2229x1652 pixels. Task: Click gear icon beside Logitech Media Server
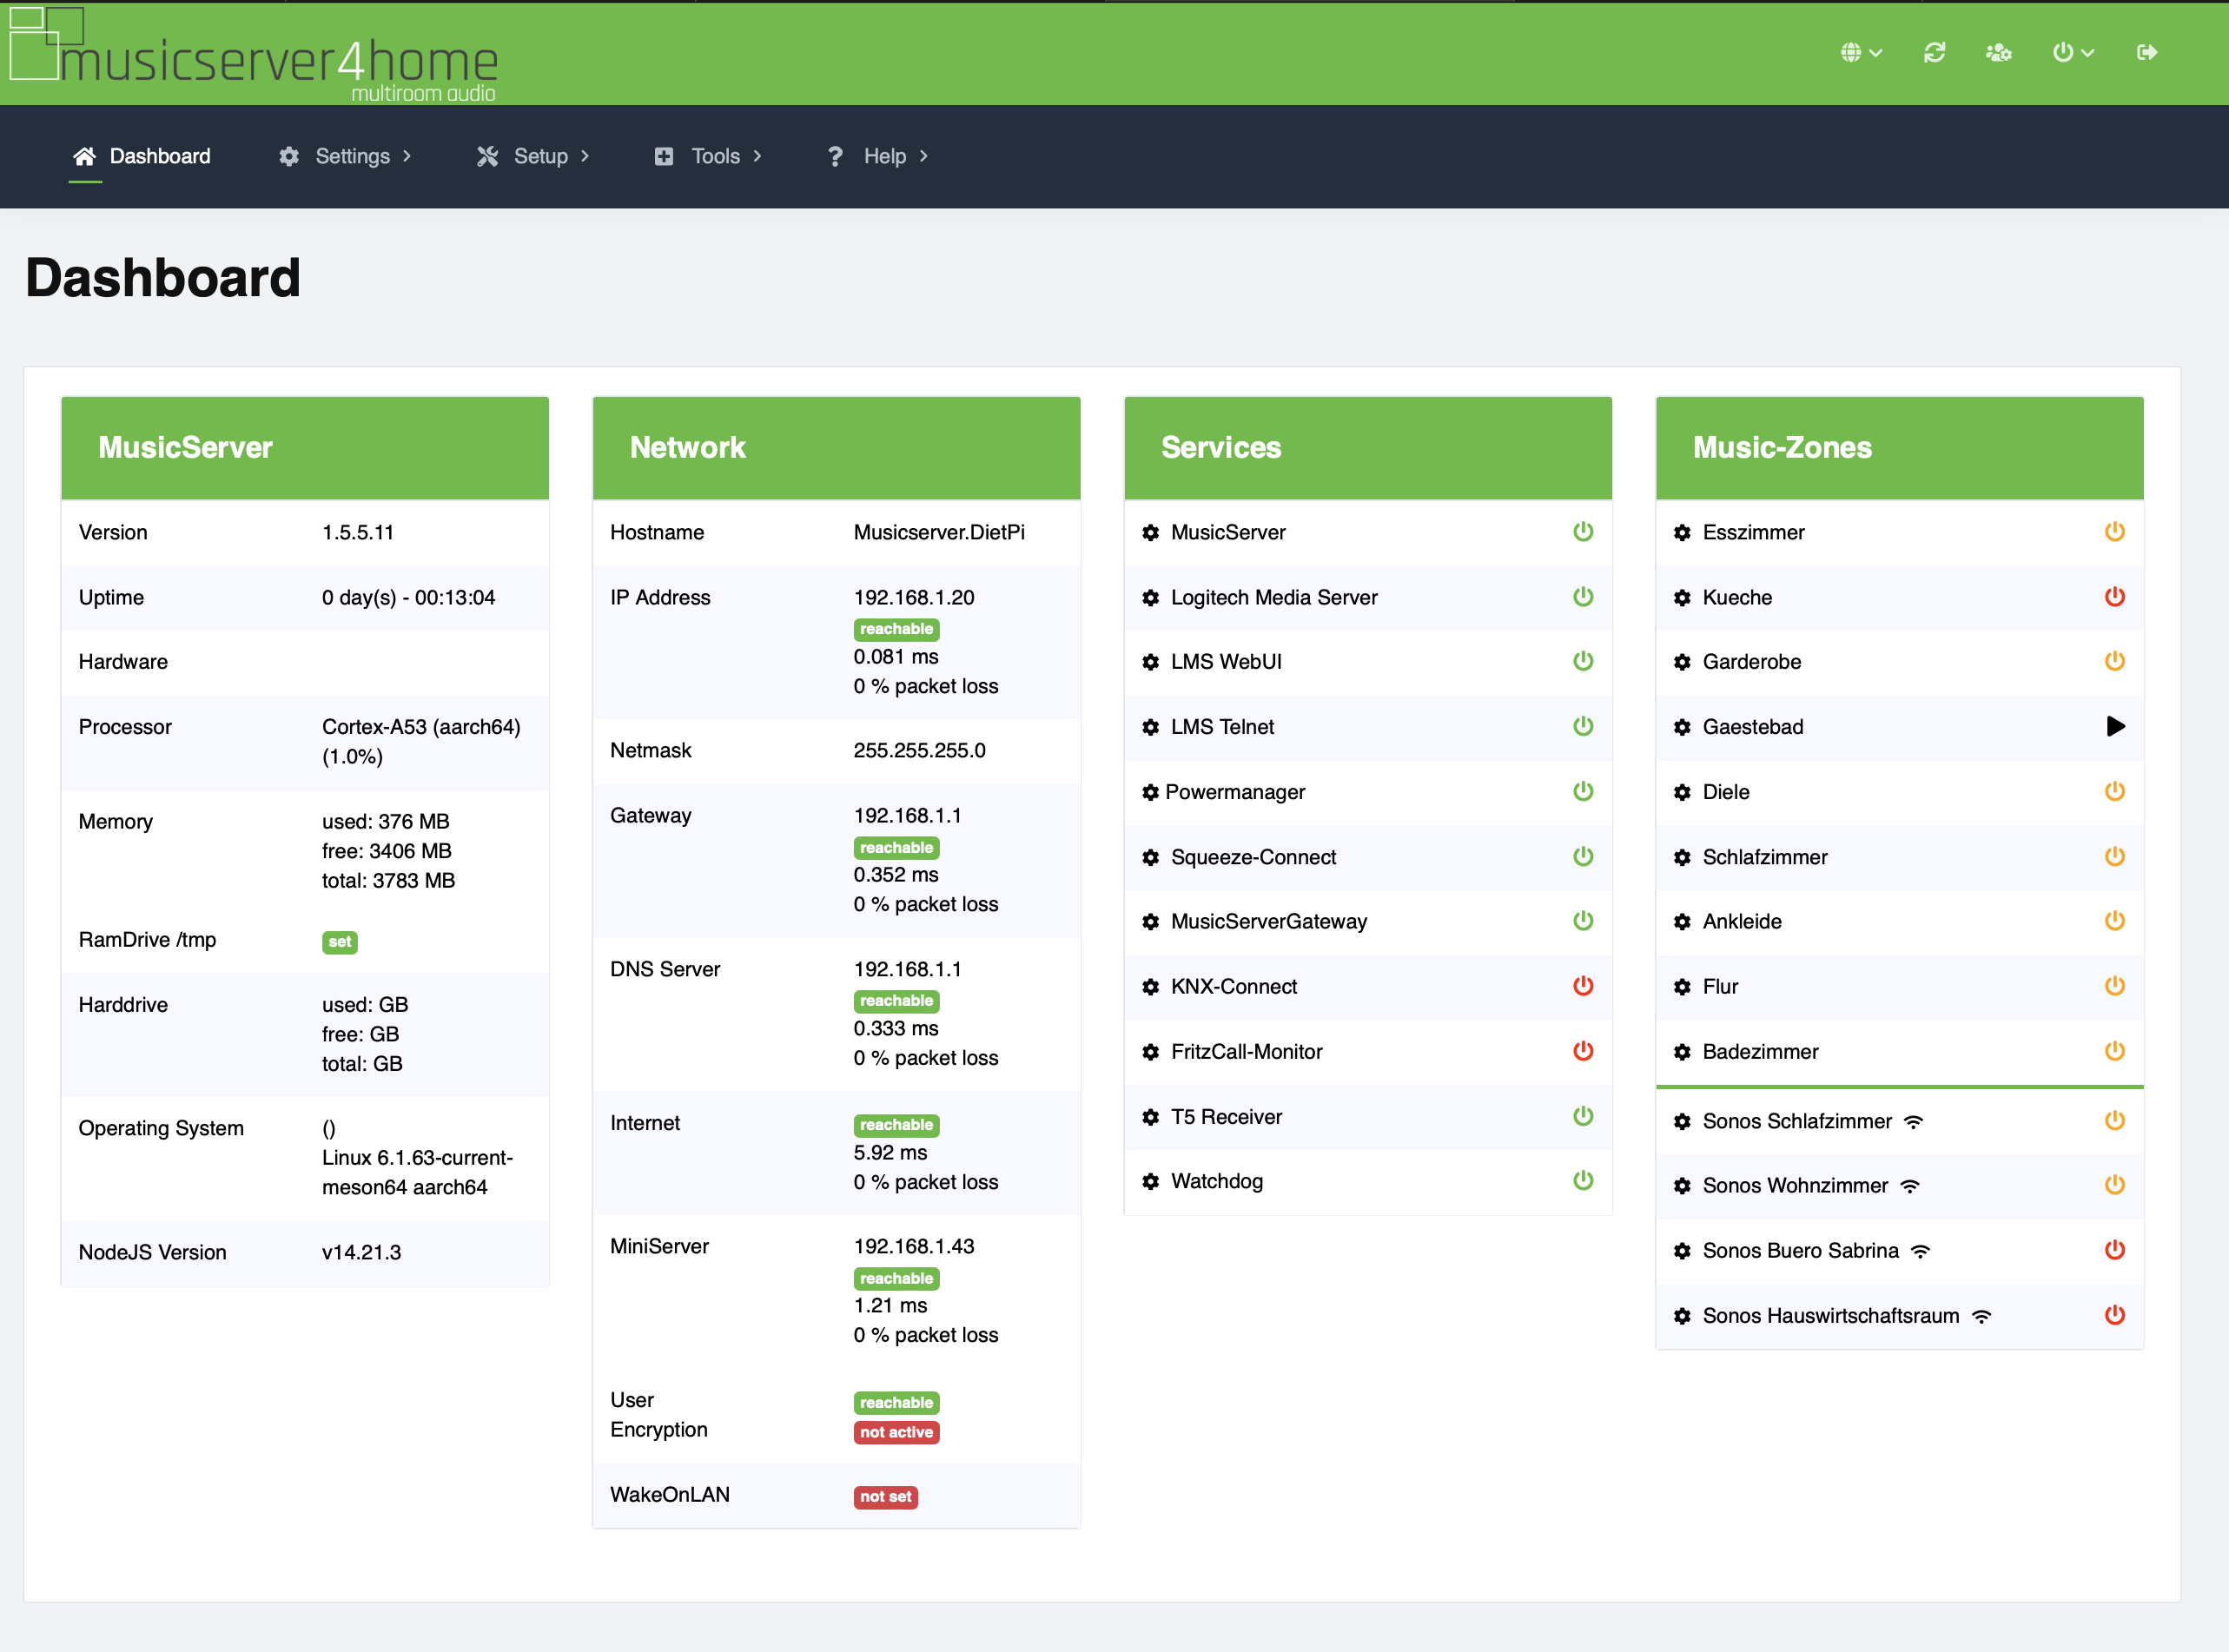(1150, 598)
